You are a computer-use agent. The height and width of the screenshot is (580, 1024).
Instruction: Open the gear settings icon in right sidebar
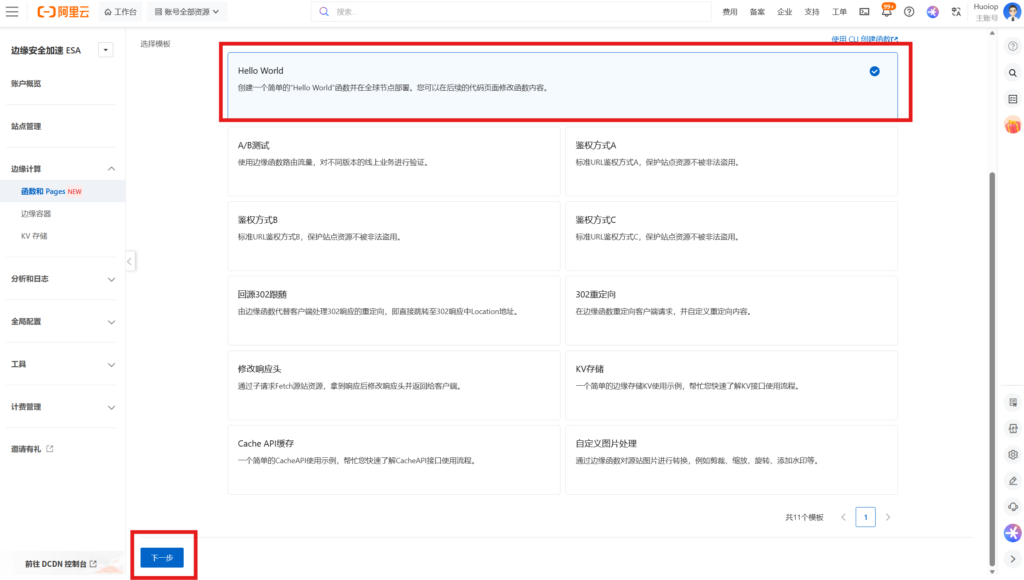coord(1012,454)
